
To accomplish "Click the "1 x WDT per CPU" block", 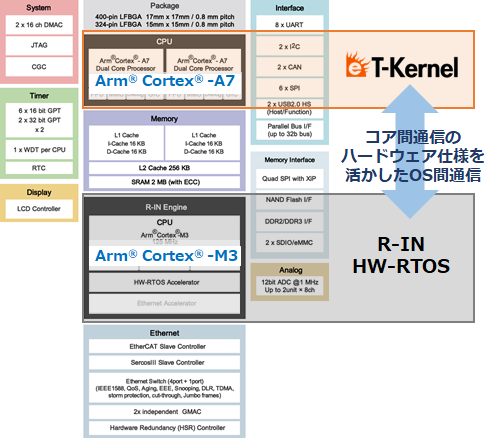I will [x=39, y=150].
